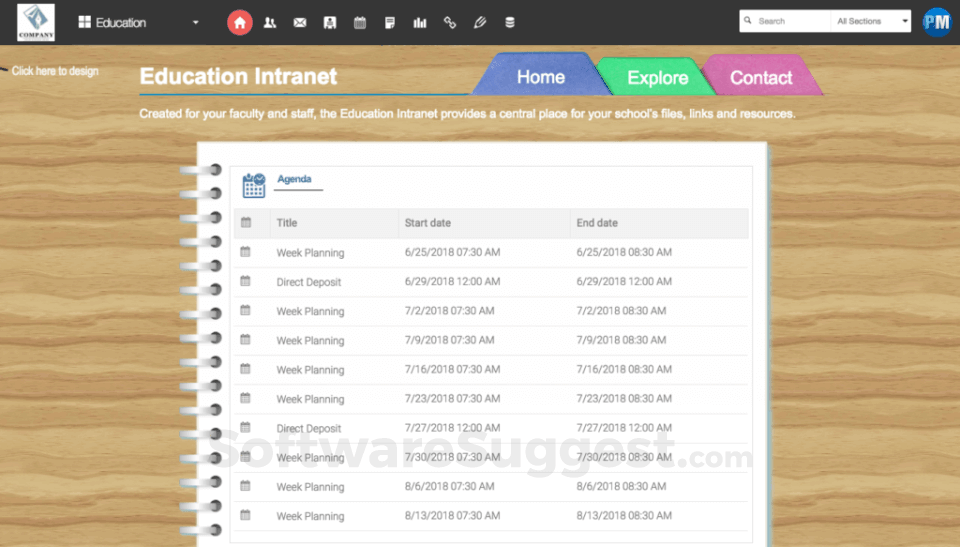Click start date 6/25/2018 07:30 AM

[452, 252]
